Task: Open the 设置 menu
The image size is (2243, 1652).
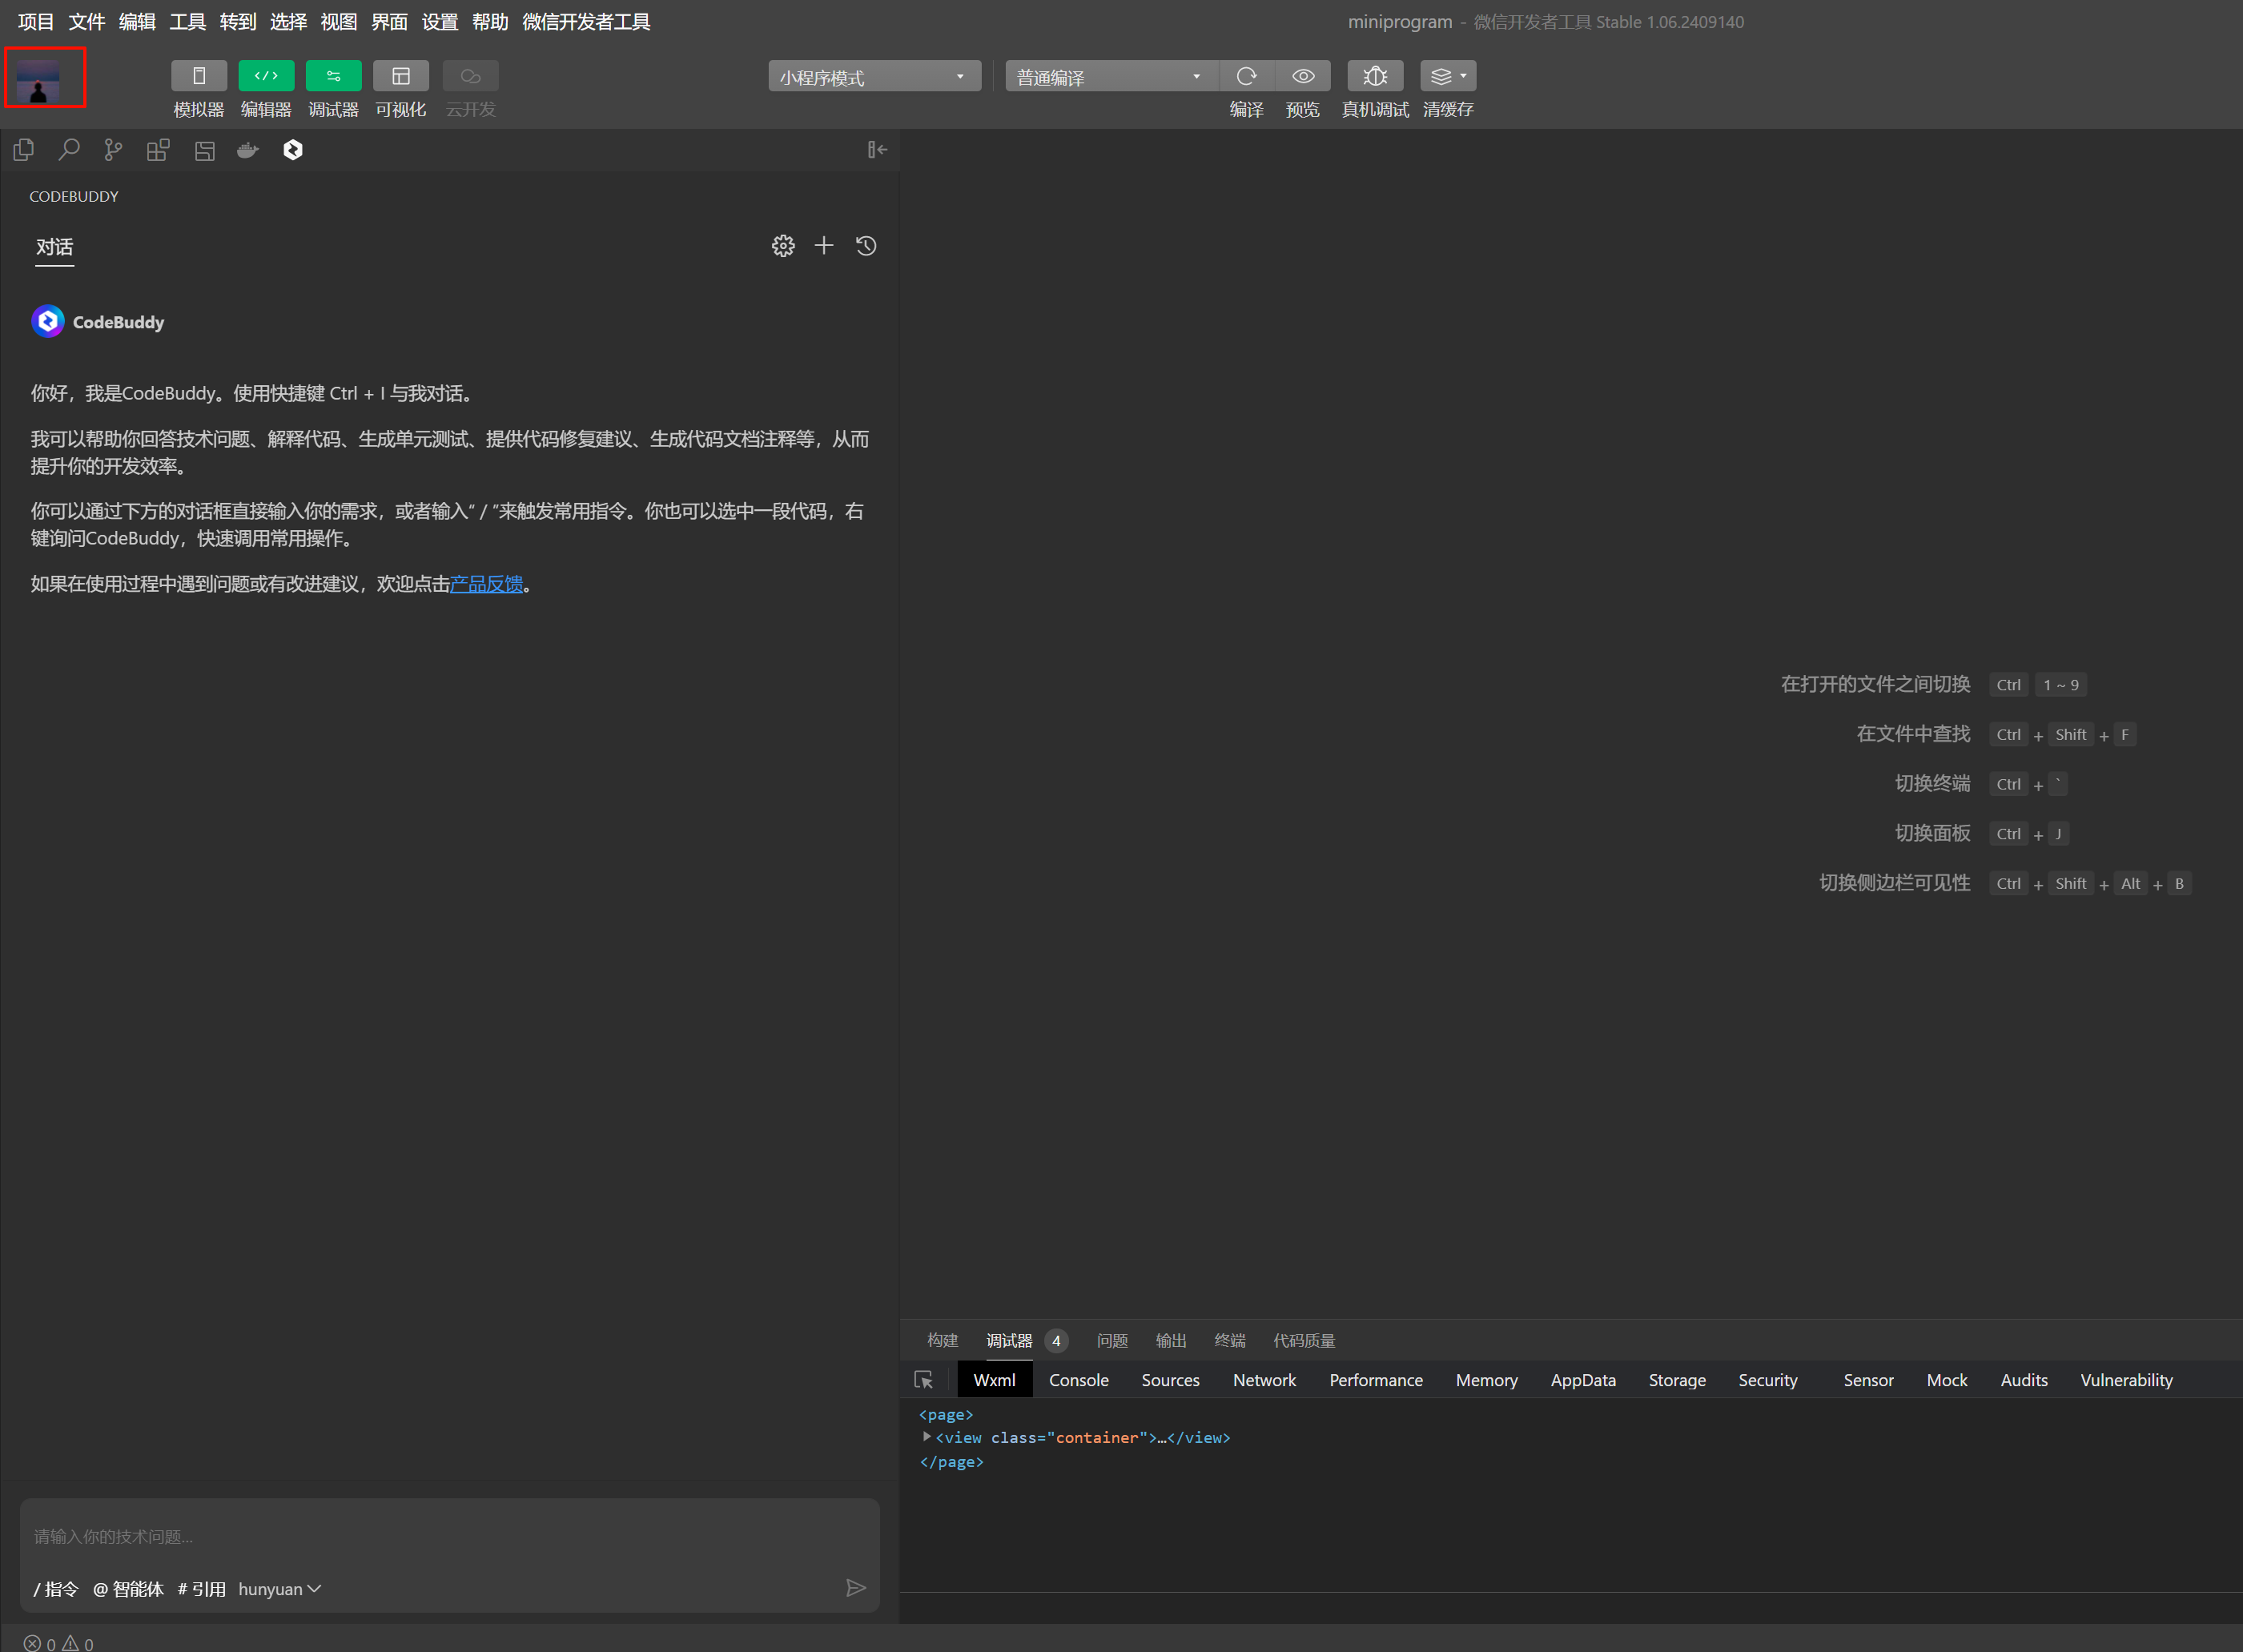Action: coord(440,22)
